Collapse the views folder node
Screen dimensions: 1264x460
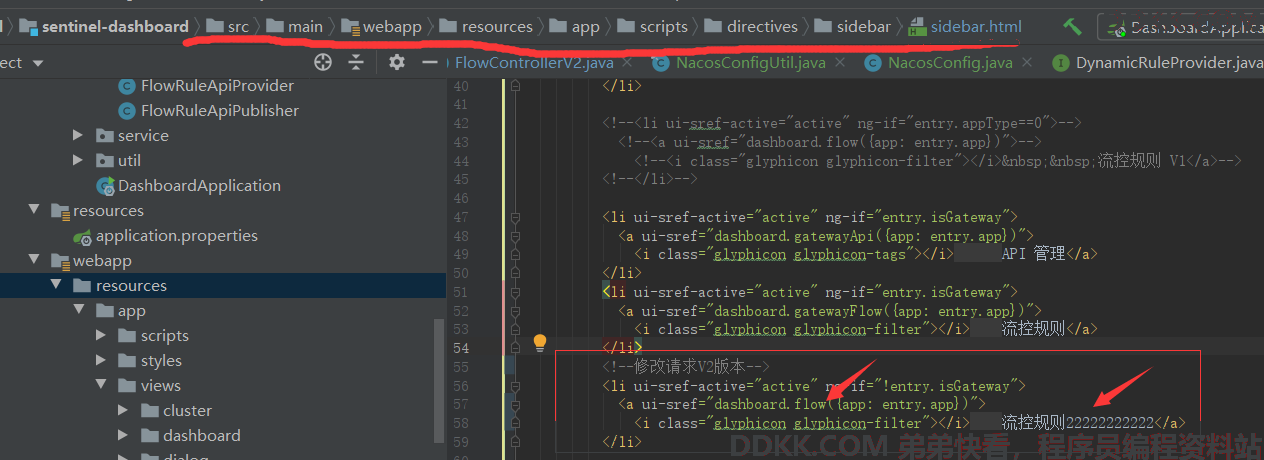click(101, 386)
